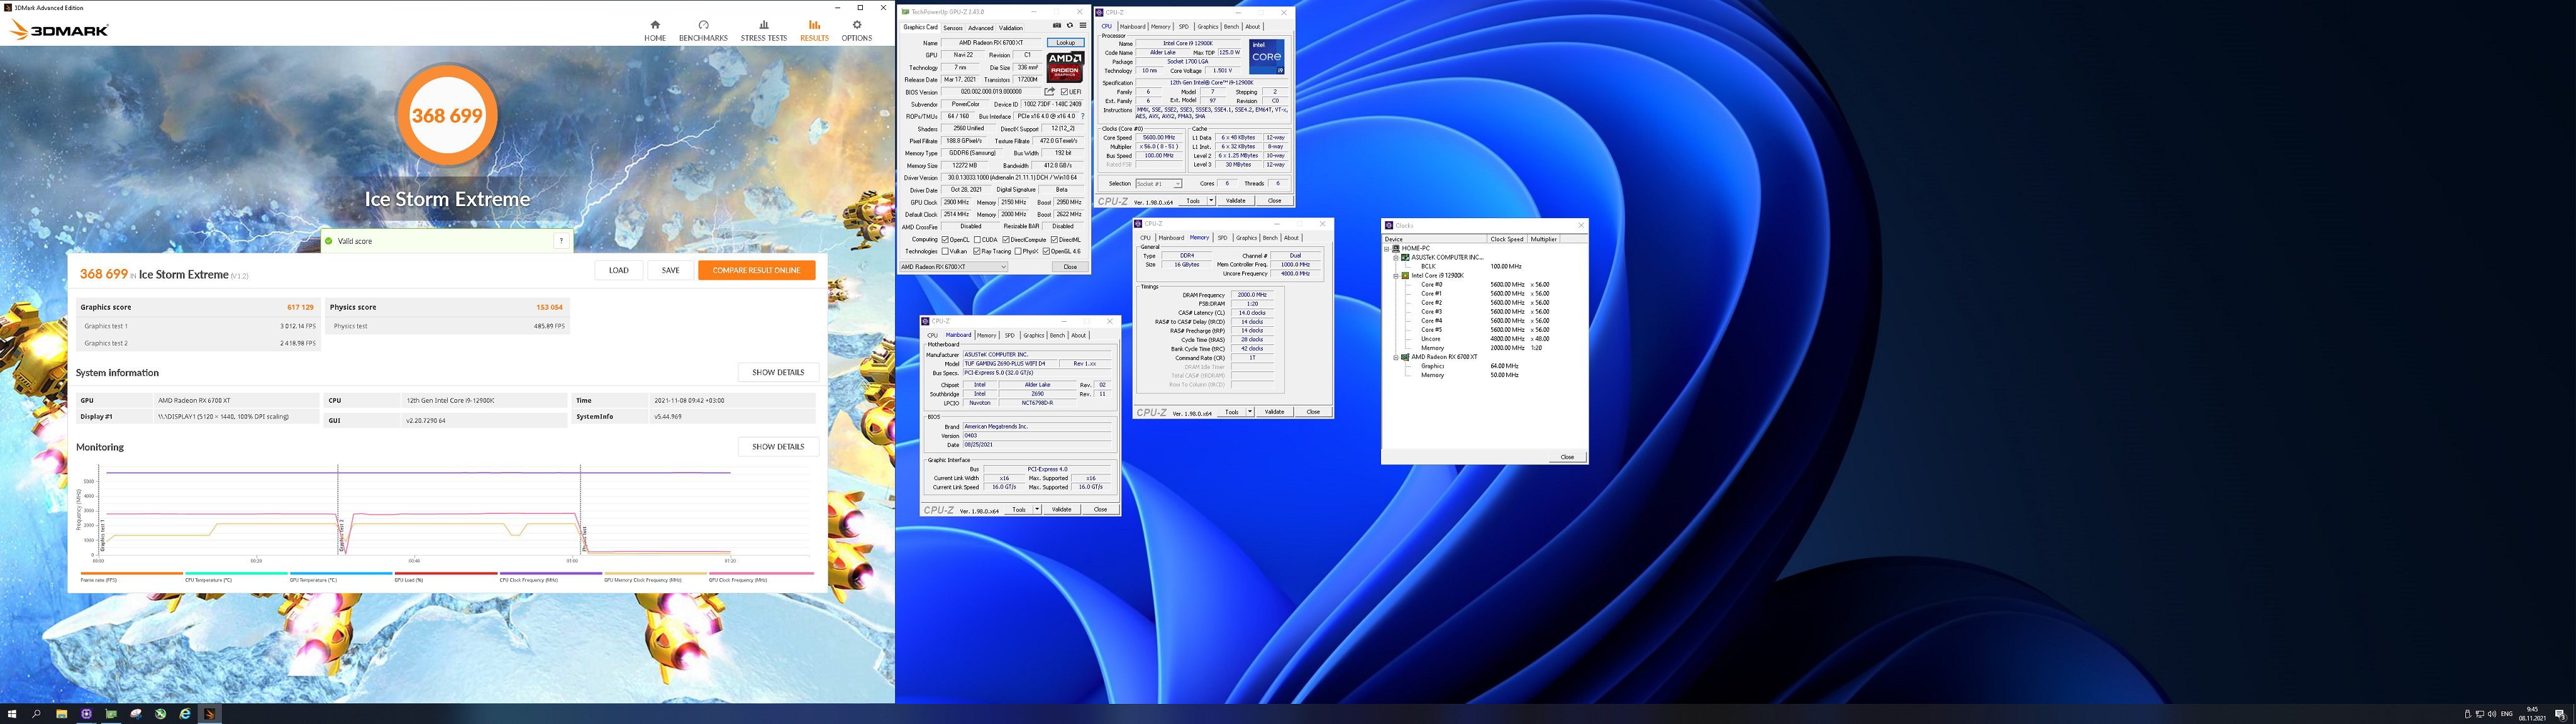Click the volume tray icon

[2492, 714]
